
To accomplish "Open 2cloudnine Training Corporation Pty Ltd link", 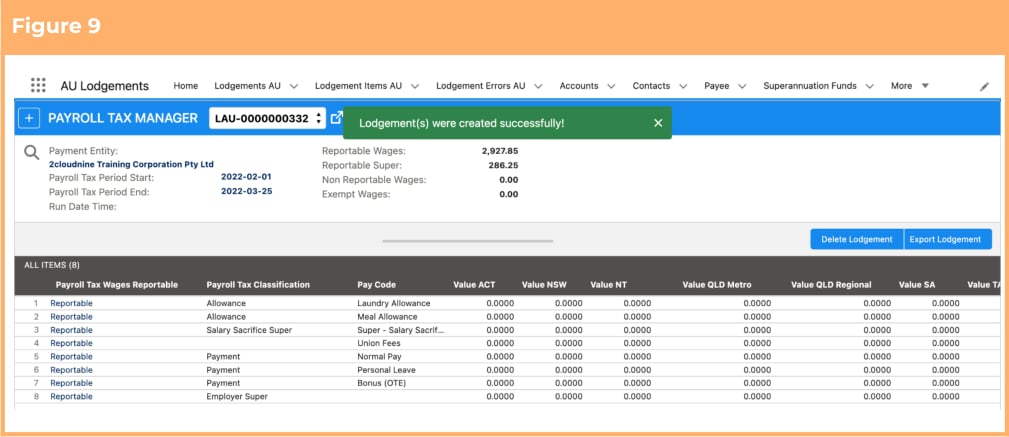I will click(x=131, y=165).
